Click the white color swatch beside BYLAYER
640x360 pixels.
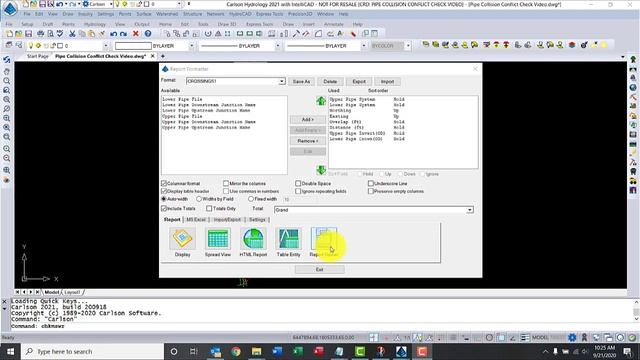[x=133, y=46]
